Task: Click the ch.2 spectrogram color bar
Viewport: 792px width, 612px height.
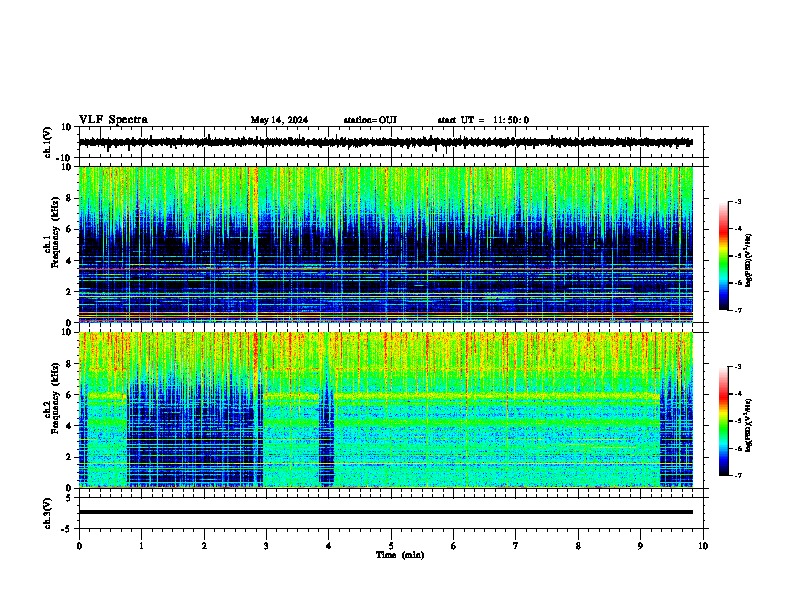Action: (724, 421)
